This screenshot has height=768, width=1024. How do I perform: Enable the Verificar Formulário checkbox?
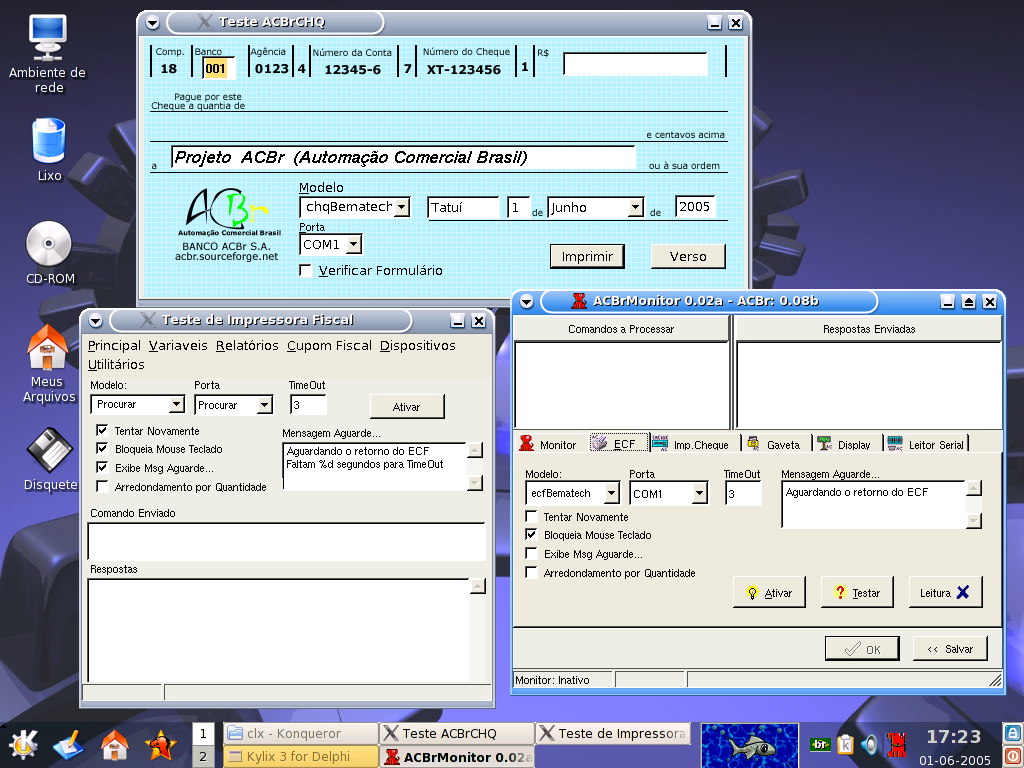[306, 270]
